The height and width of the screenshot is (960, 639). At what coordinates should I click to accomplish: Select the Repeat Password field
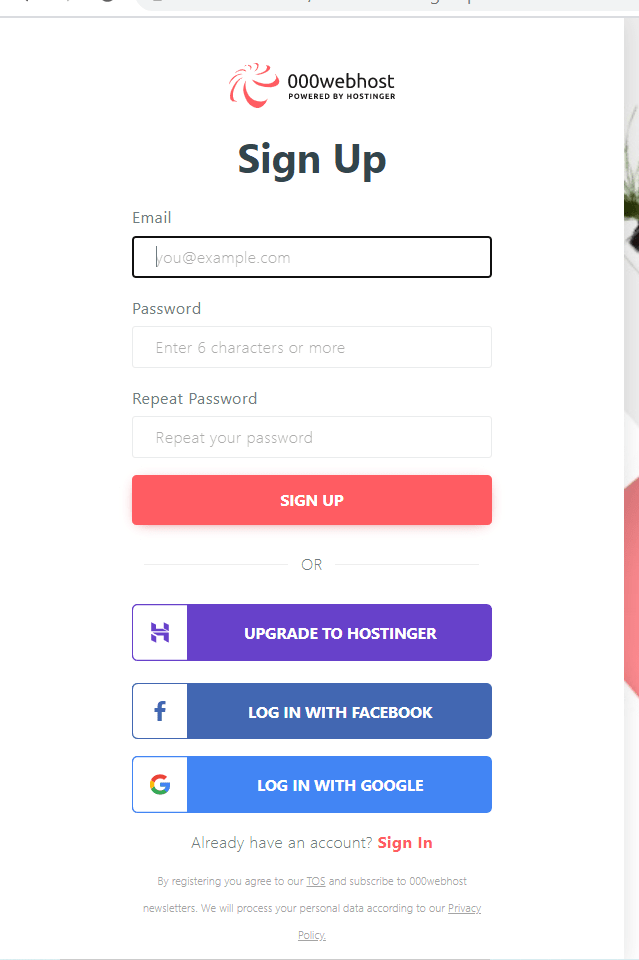[x=312, y=437]
